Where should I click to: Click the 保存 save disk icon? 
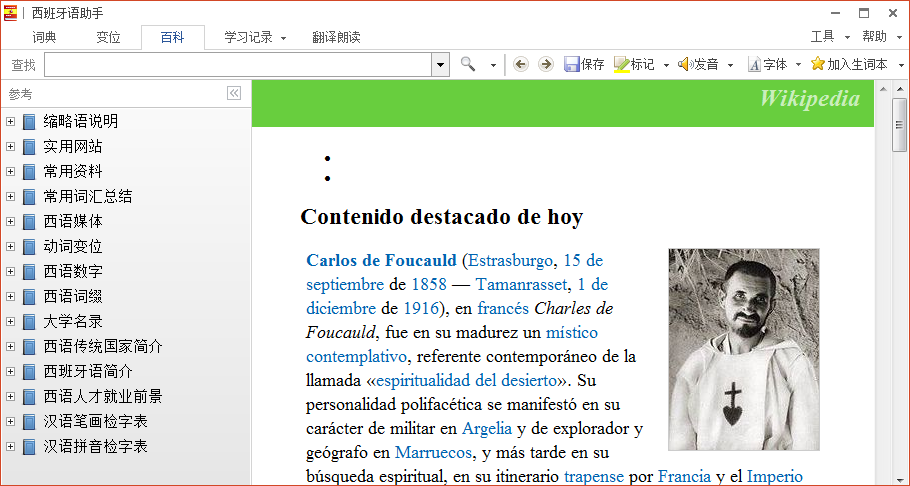[x=572, y=64]
